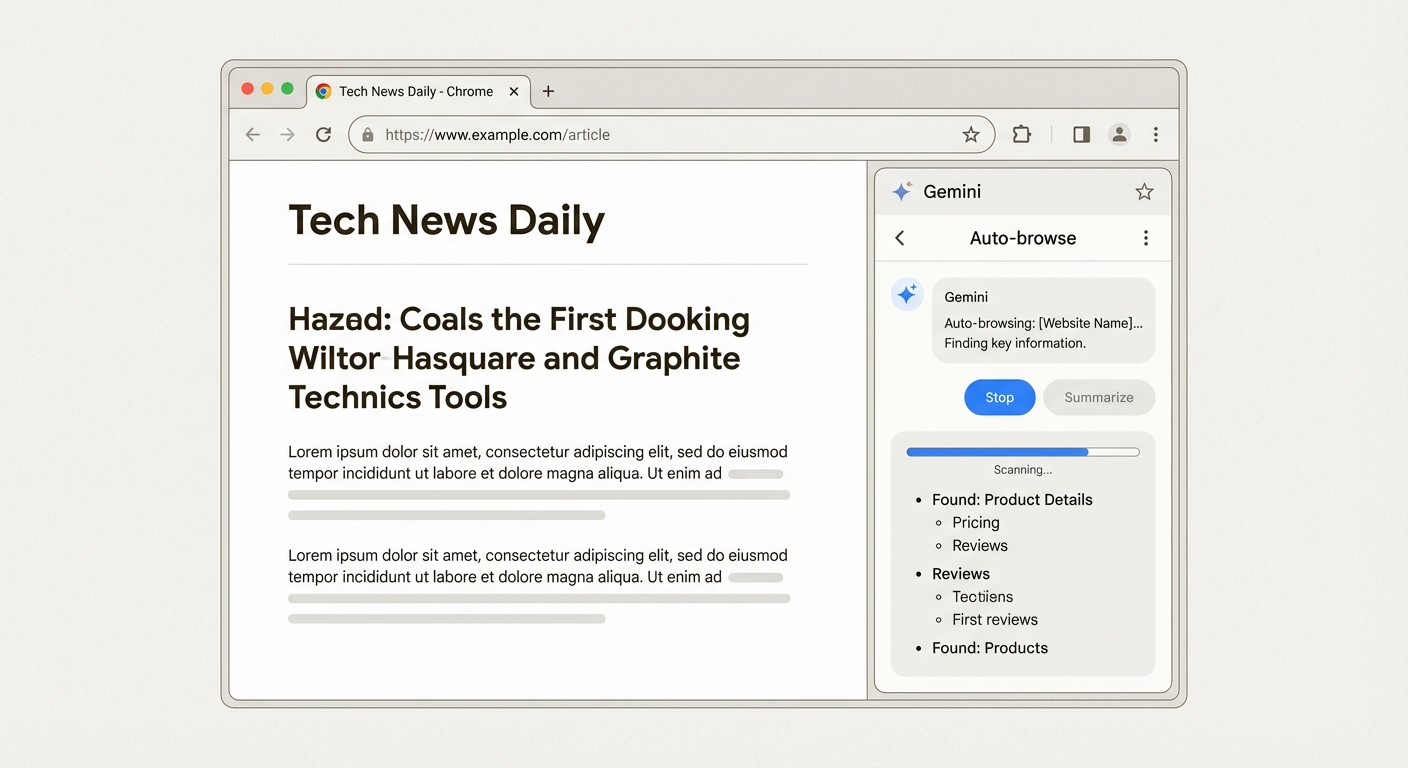Click the URL address bar
This screenshot has height=768, width=1408.
click(660, 135)
